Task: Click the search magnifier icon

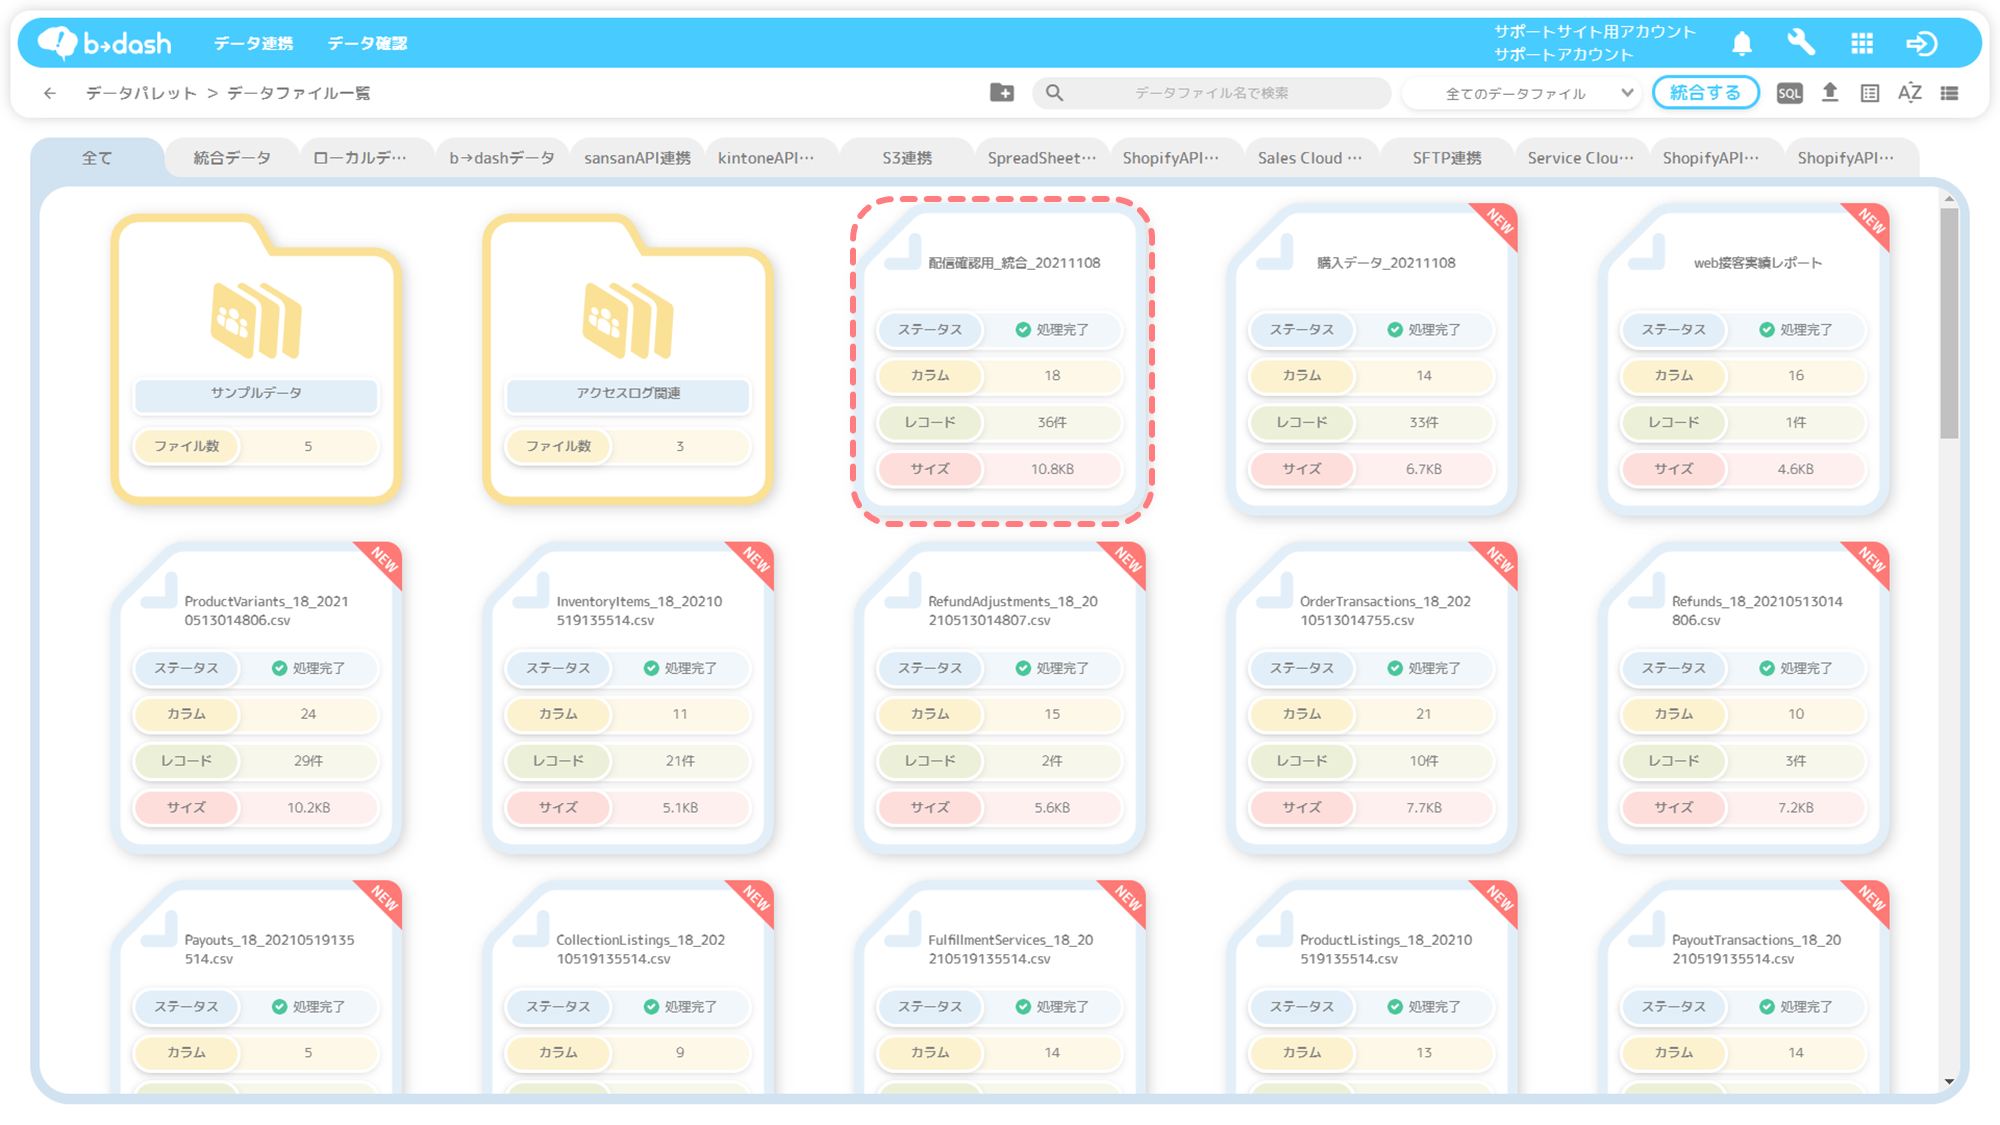Action: [x=1054, y=93]
